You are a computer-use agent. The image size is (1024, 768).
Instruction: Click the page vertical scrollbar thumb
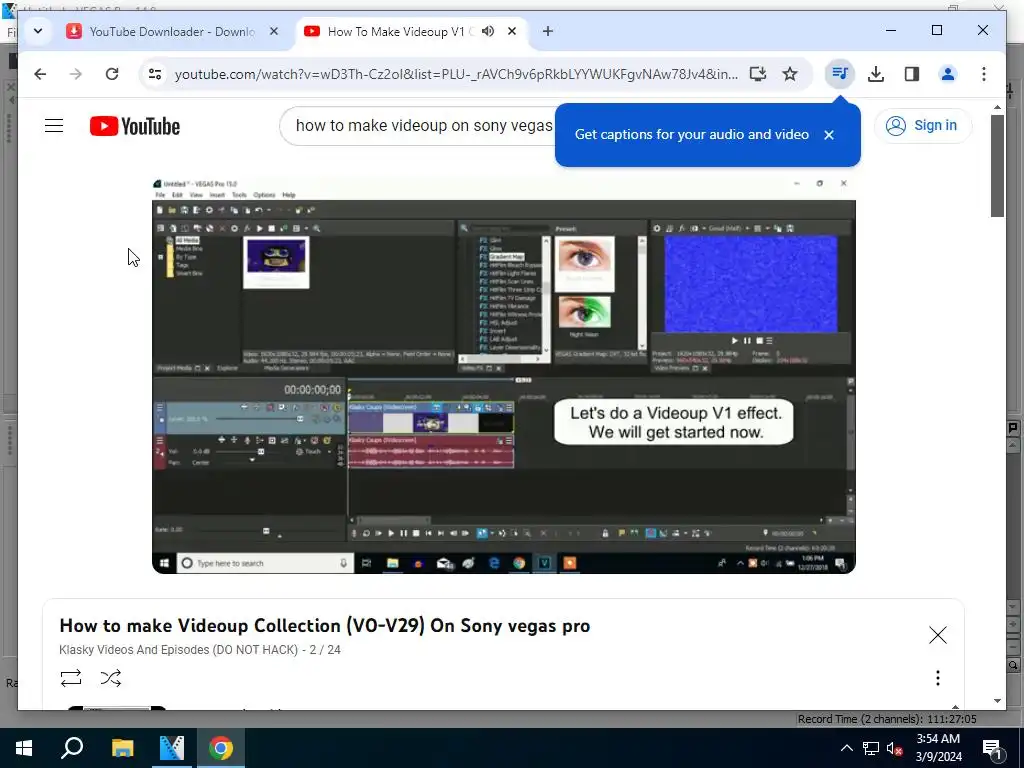(x=997, y=166)
